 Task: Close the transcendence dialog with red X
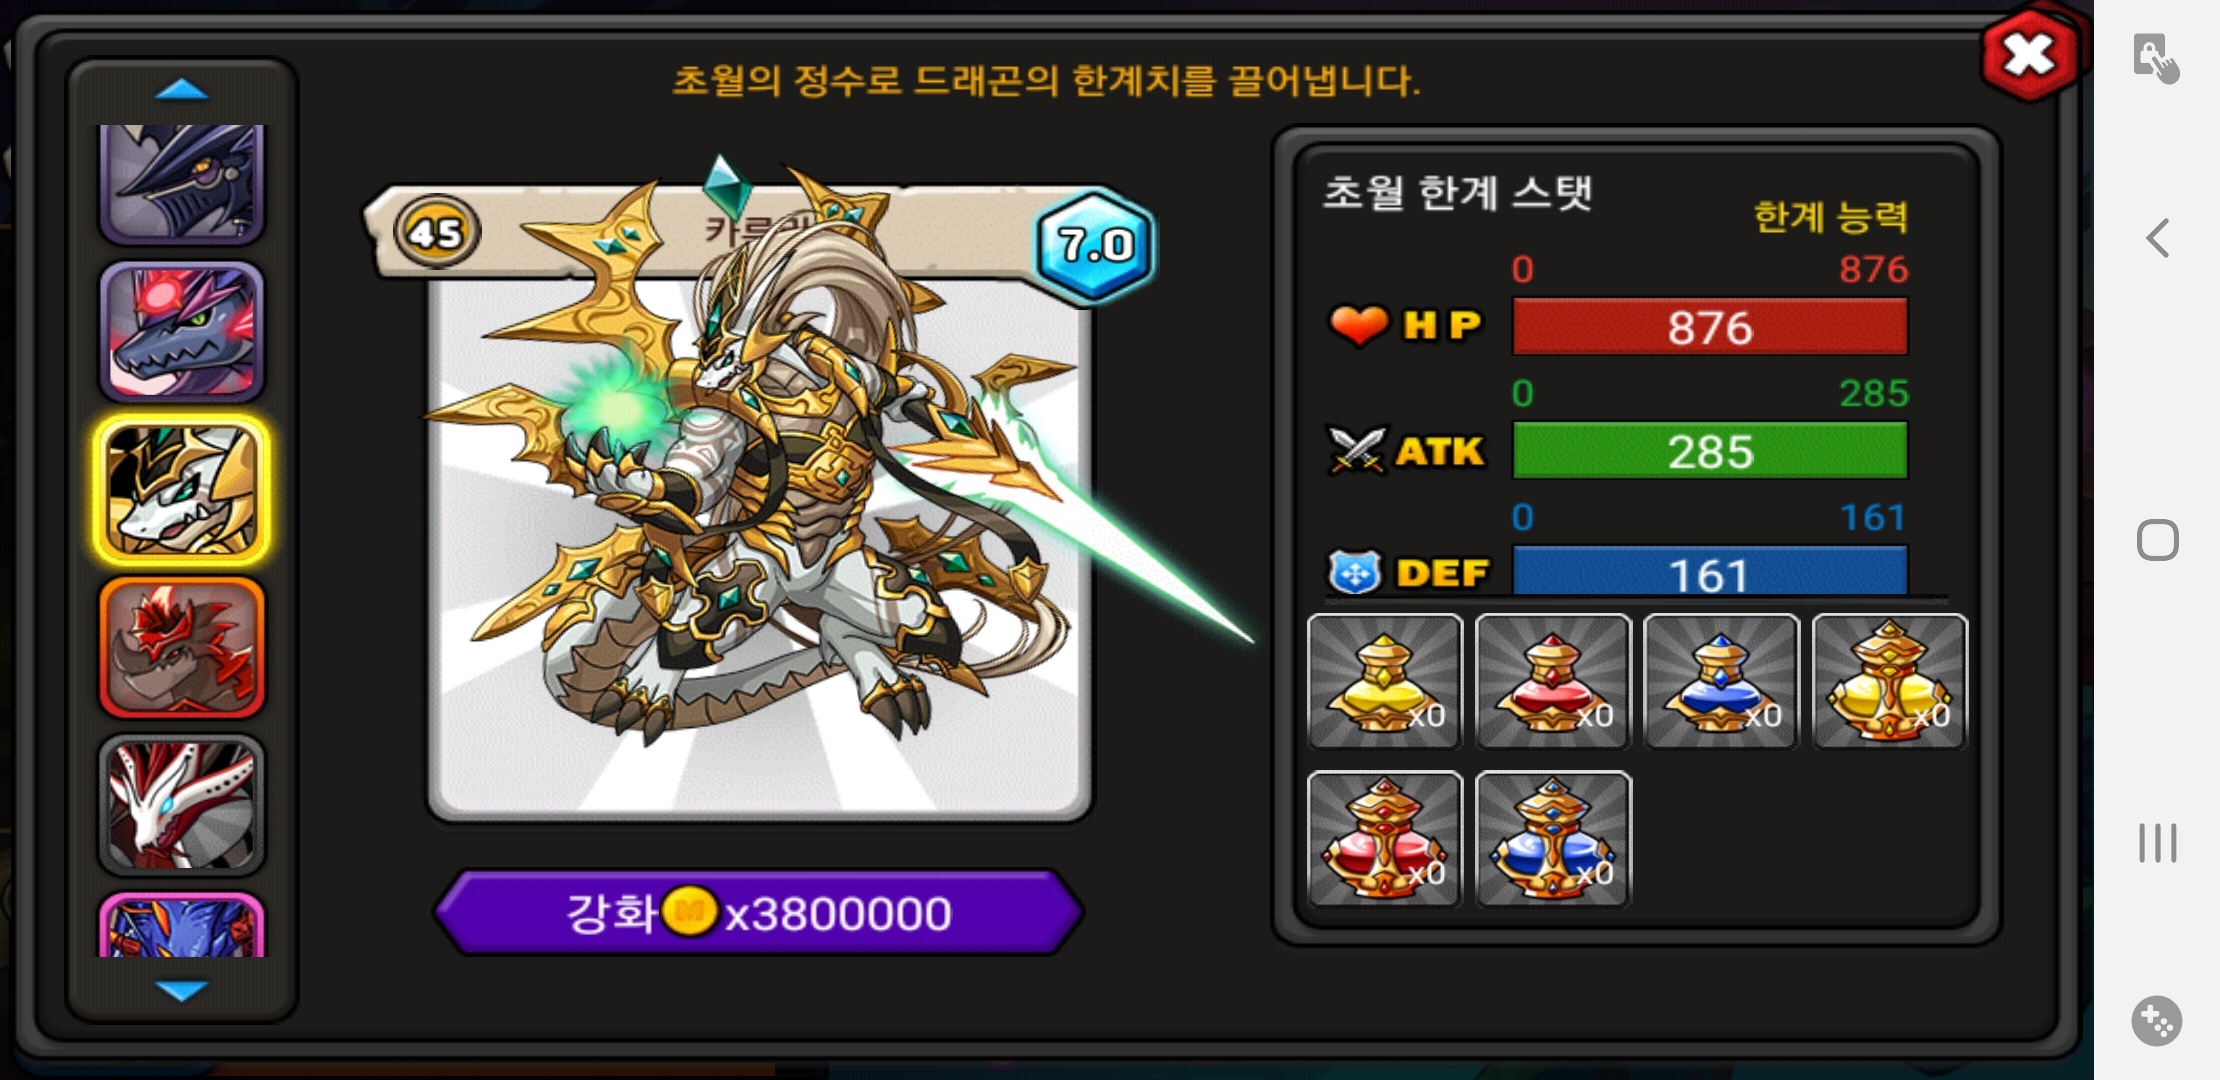(2030, 55)
